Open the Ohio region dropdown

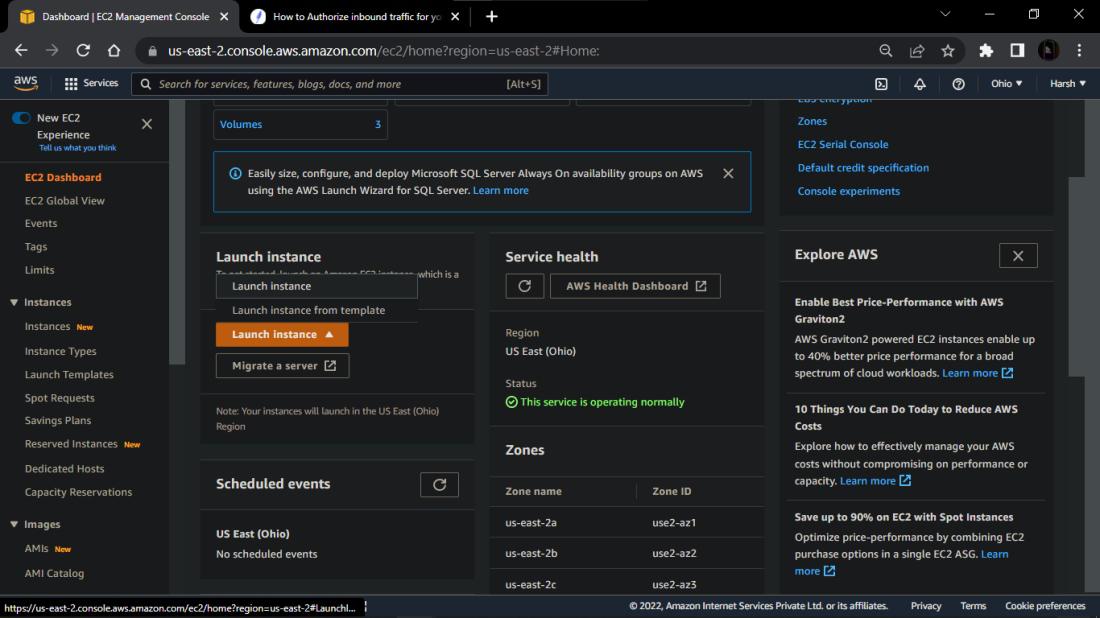[x=1006, y=84]
